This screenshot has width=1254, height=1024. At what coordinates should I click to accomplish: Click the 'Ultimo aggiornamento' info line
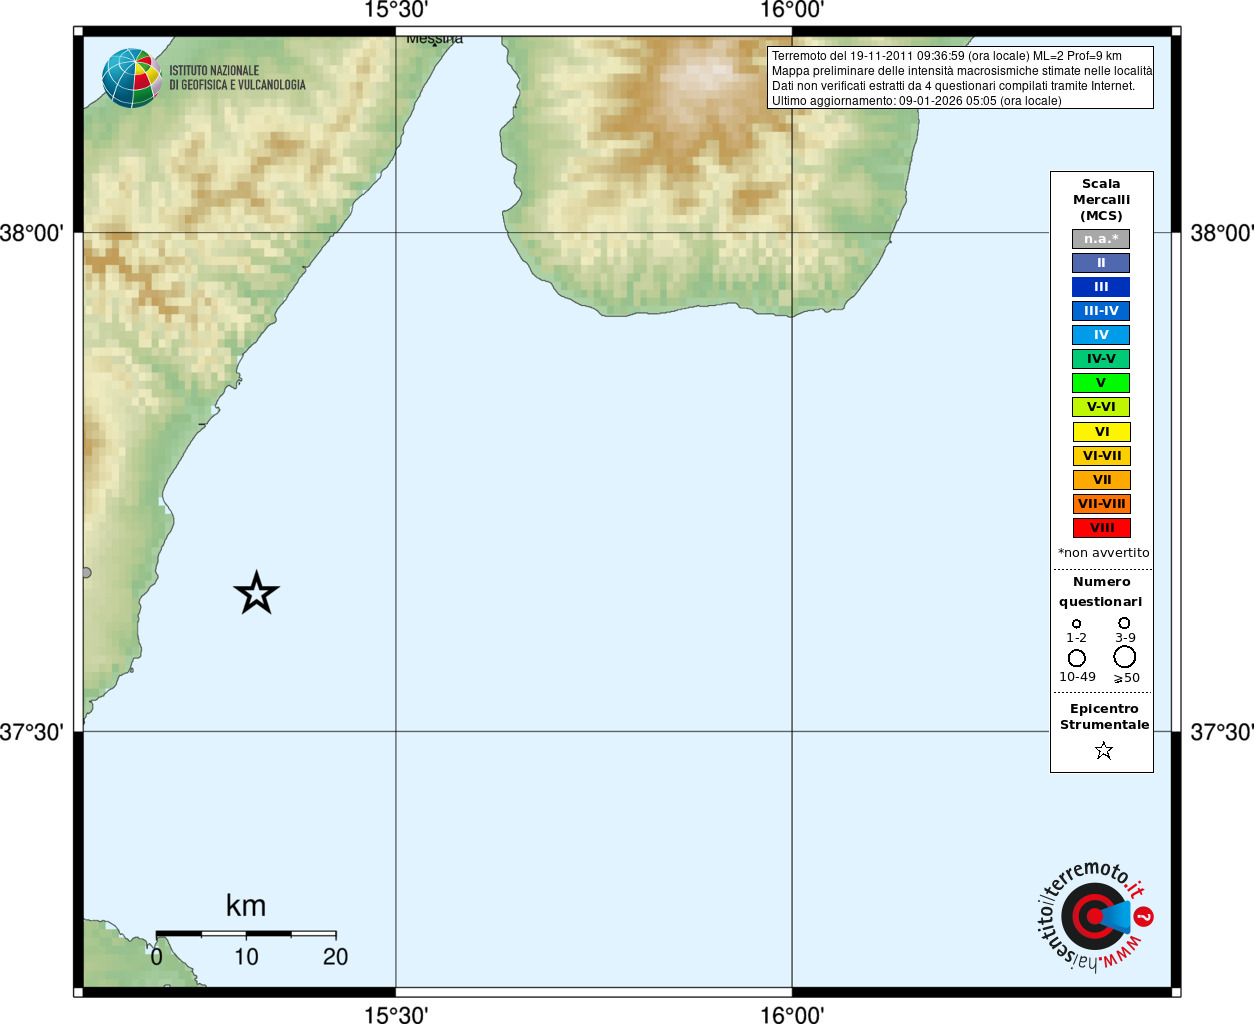pos(917,101)
